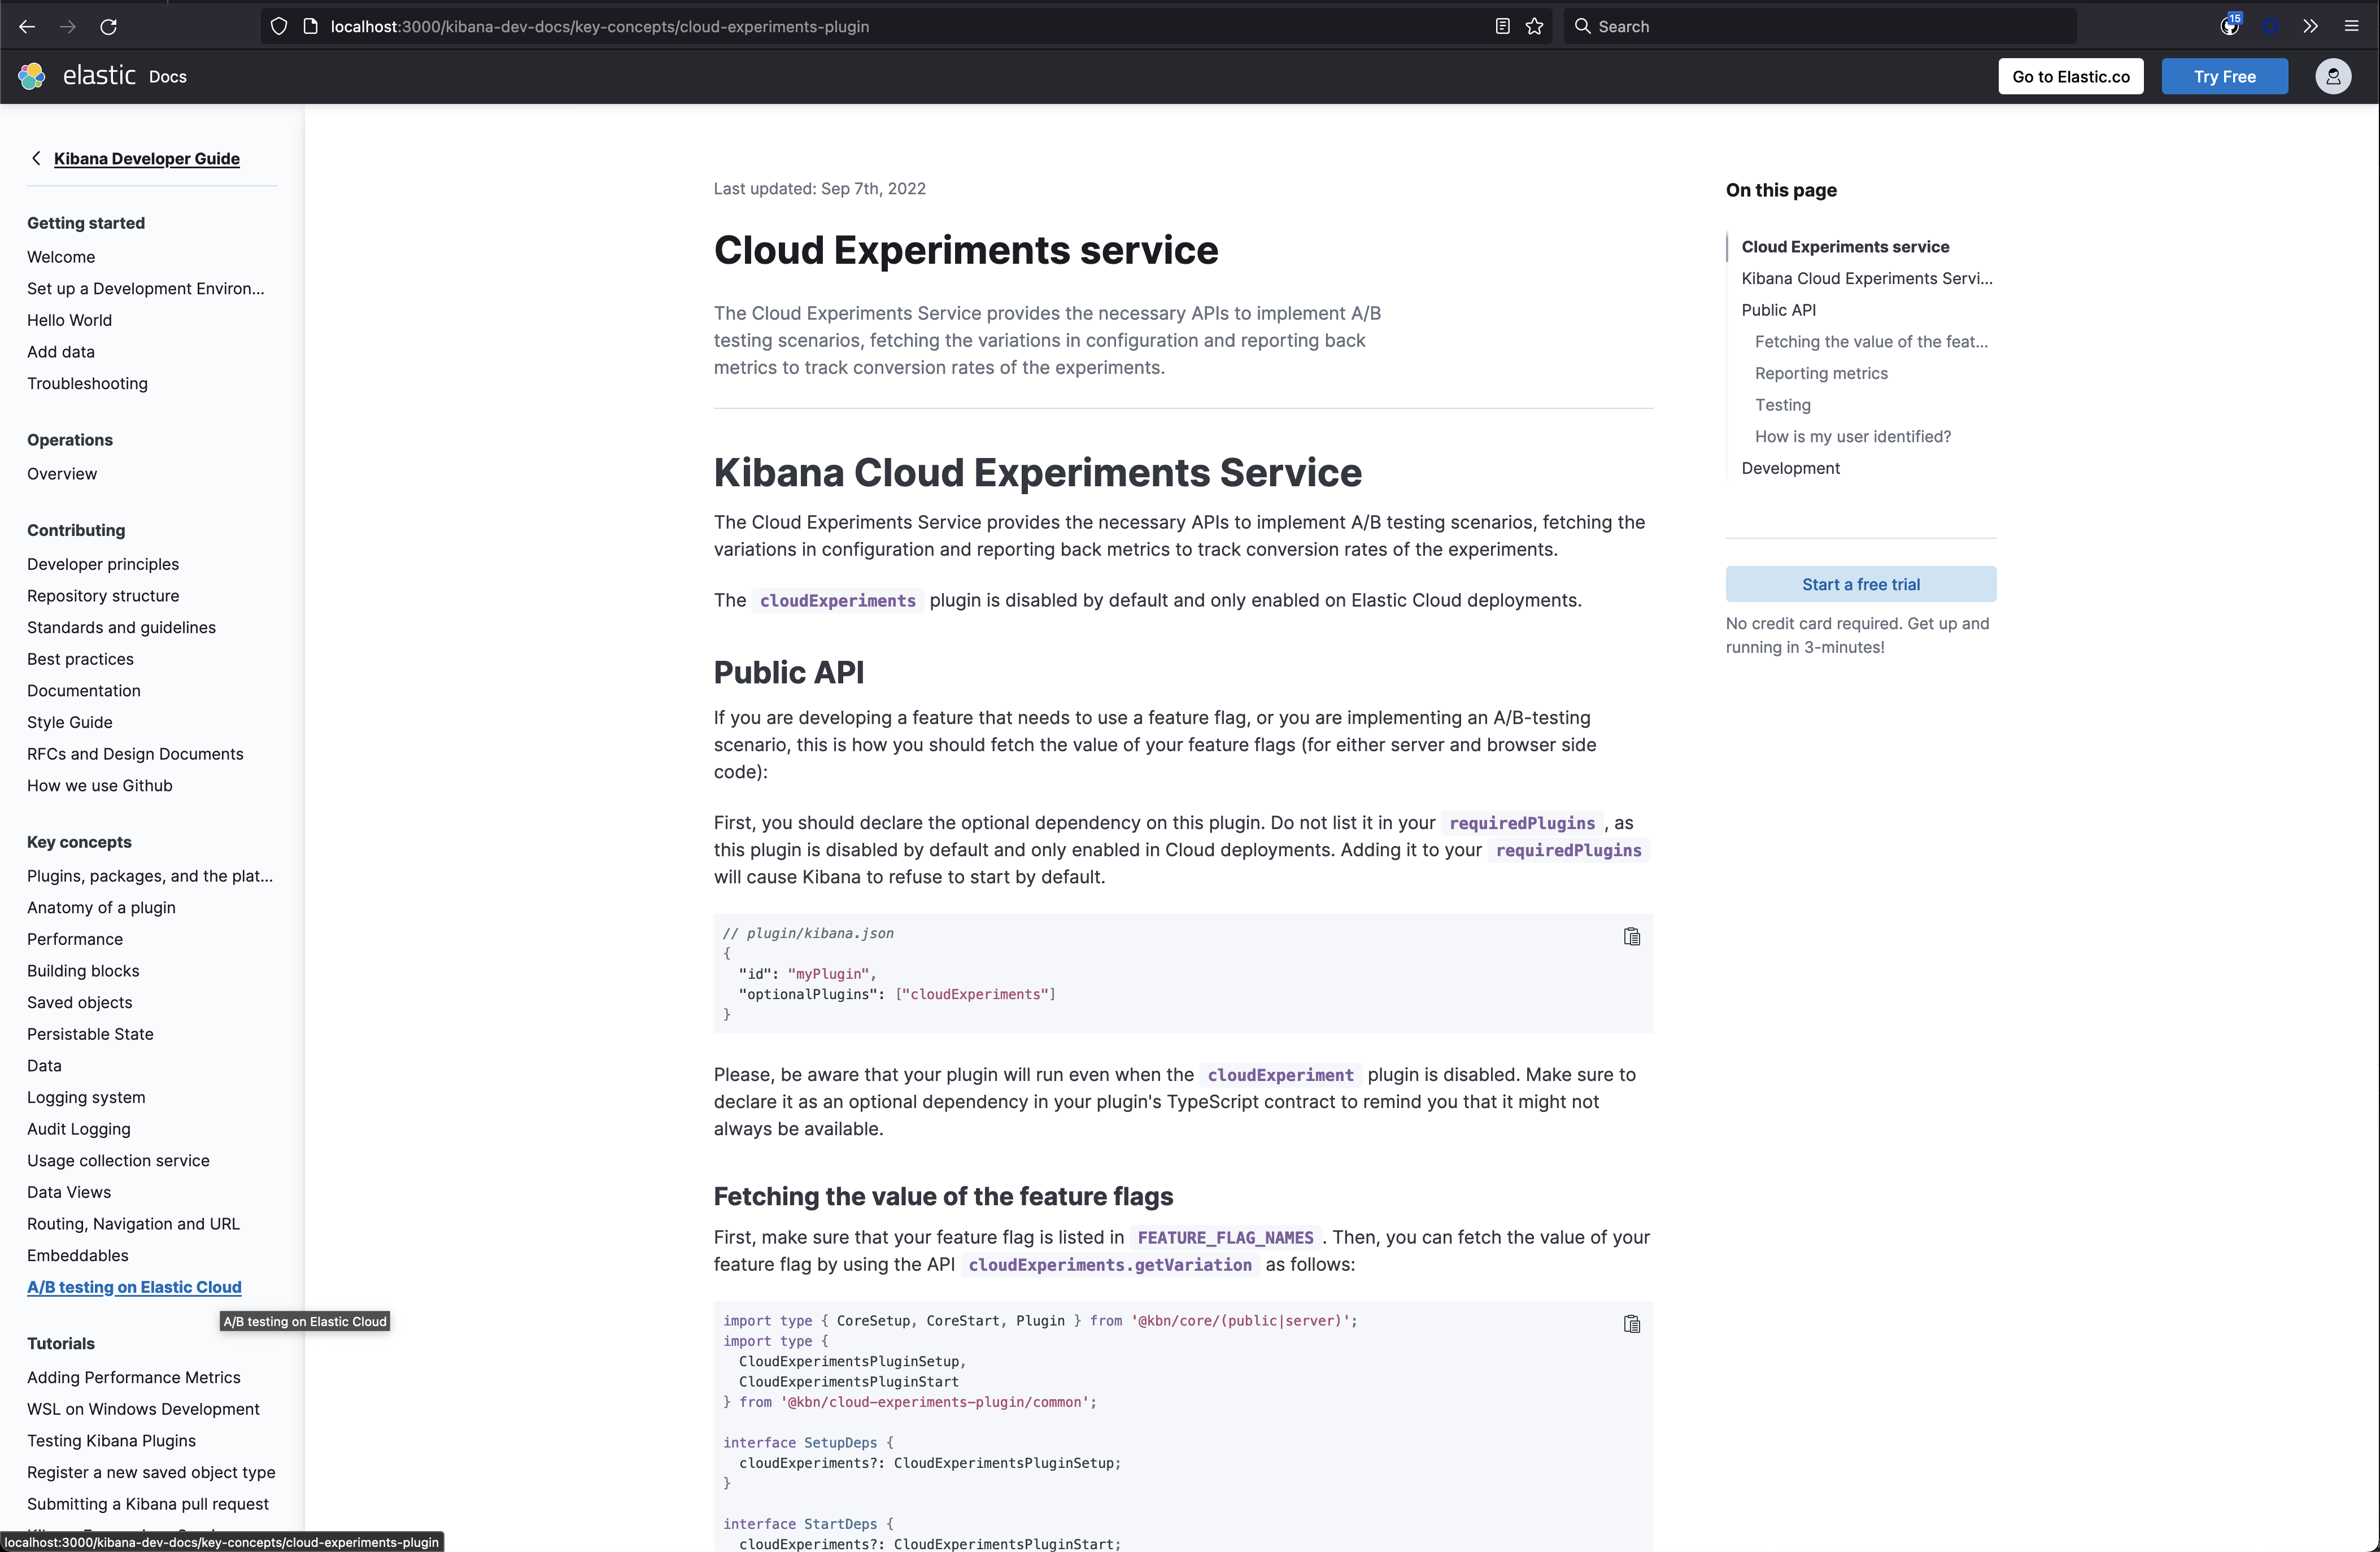Image resolution: width=2380 pixels, height=1552 pixels.
Task: Focus the browser Search box
Action: click(1820, 27)
